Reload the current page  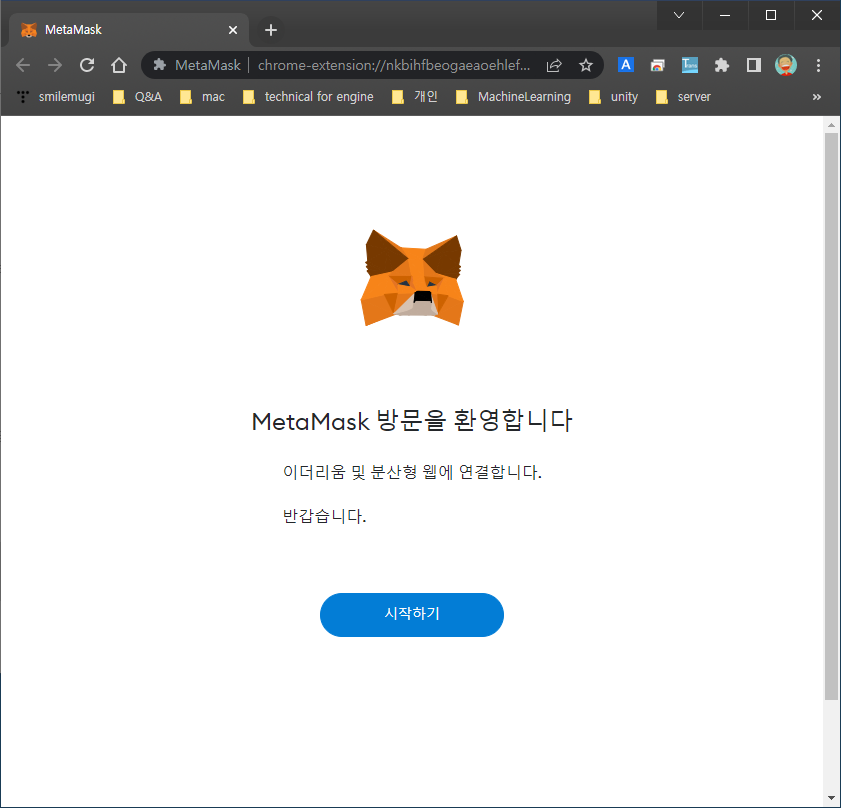click(x=87, y=65)
